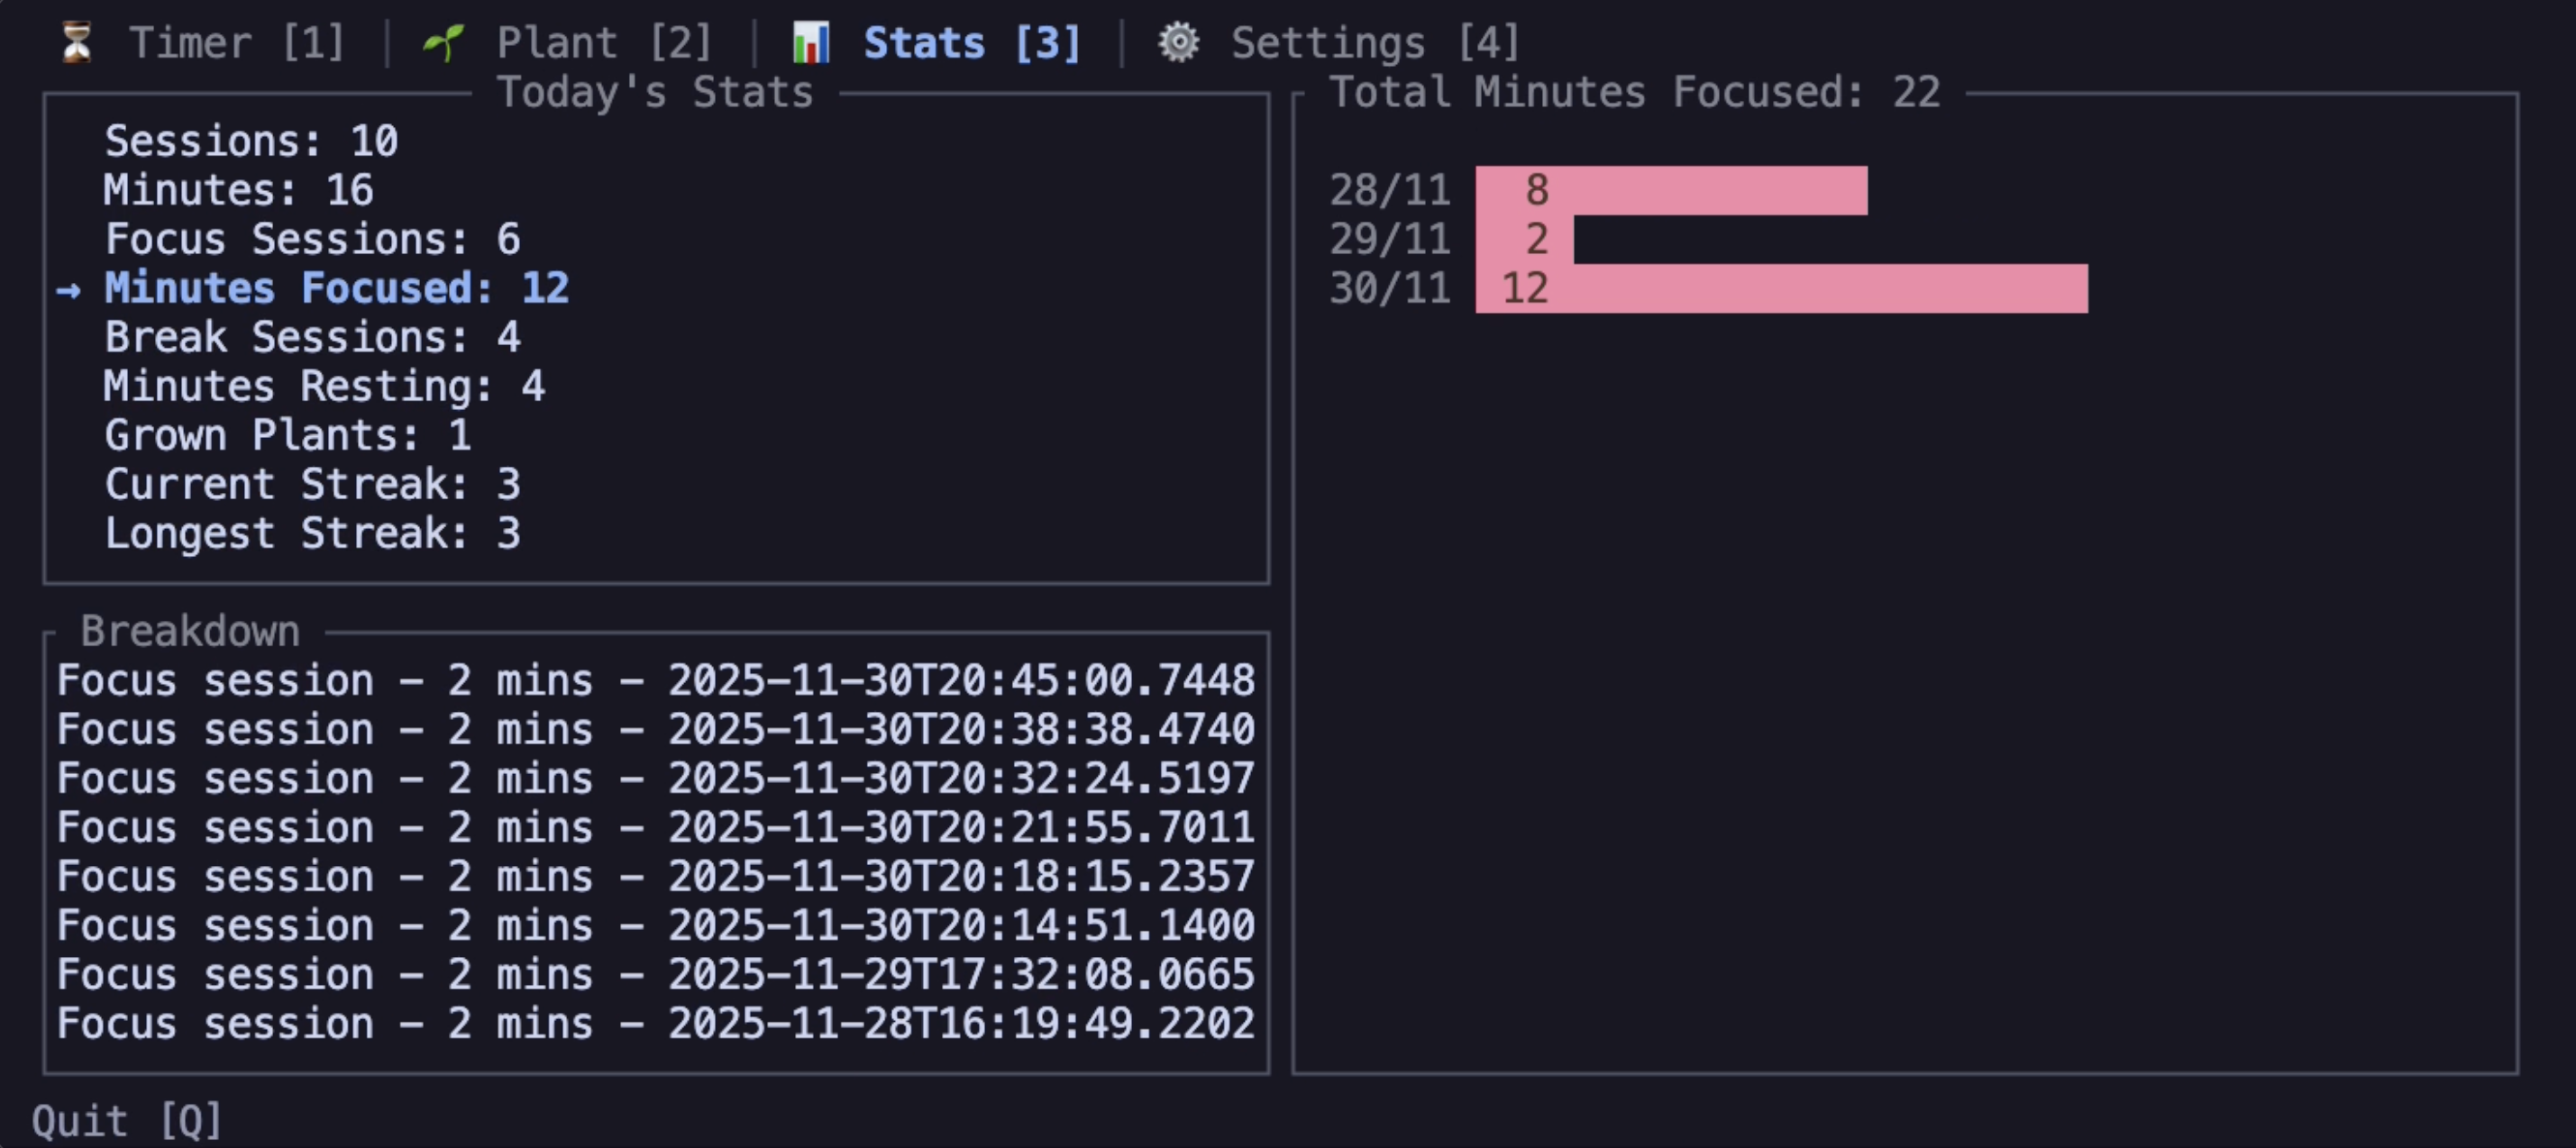Click the 28/11 pink bar
The height and width of the screenshot is (1148, 2576).
(1670, 190)
